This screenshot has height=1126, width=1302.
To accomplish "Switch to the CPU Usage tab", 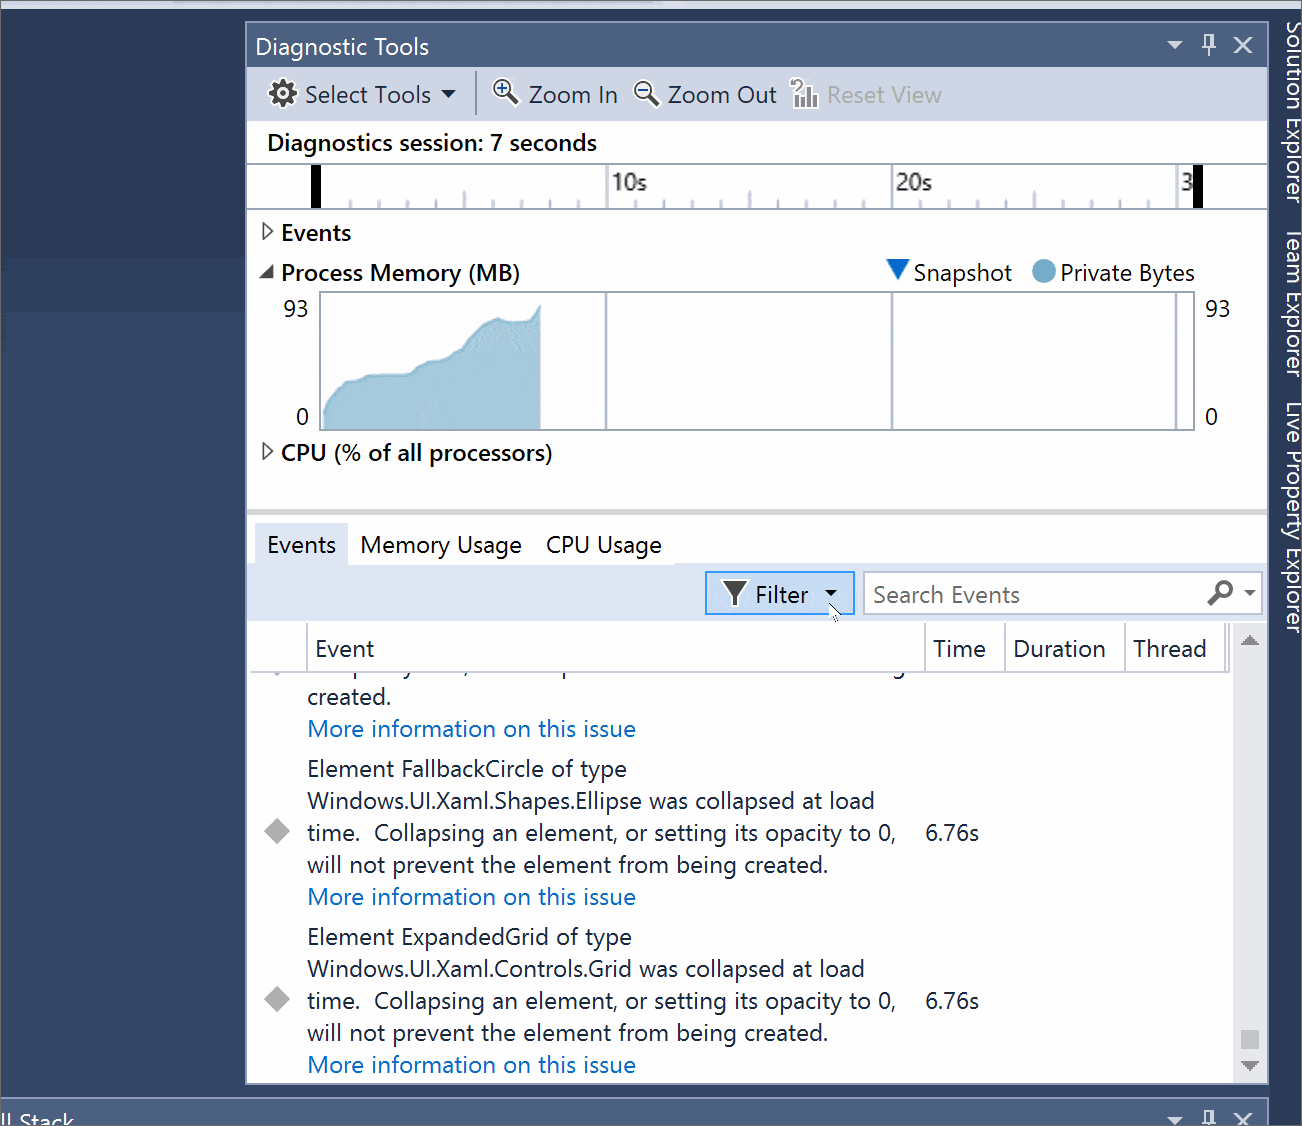I will pos(604,545).
